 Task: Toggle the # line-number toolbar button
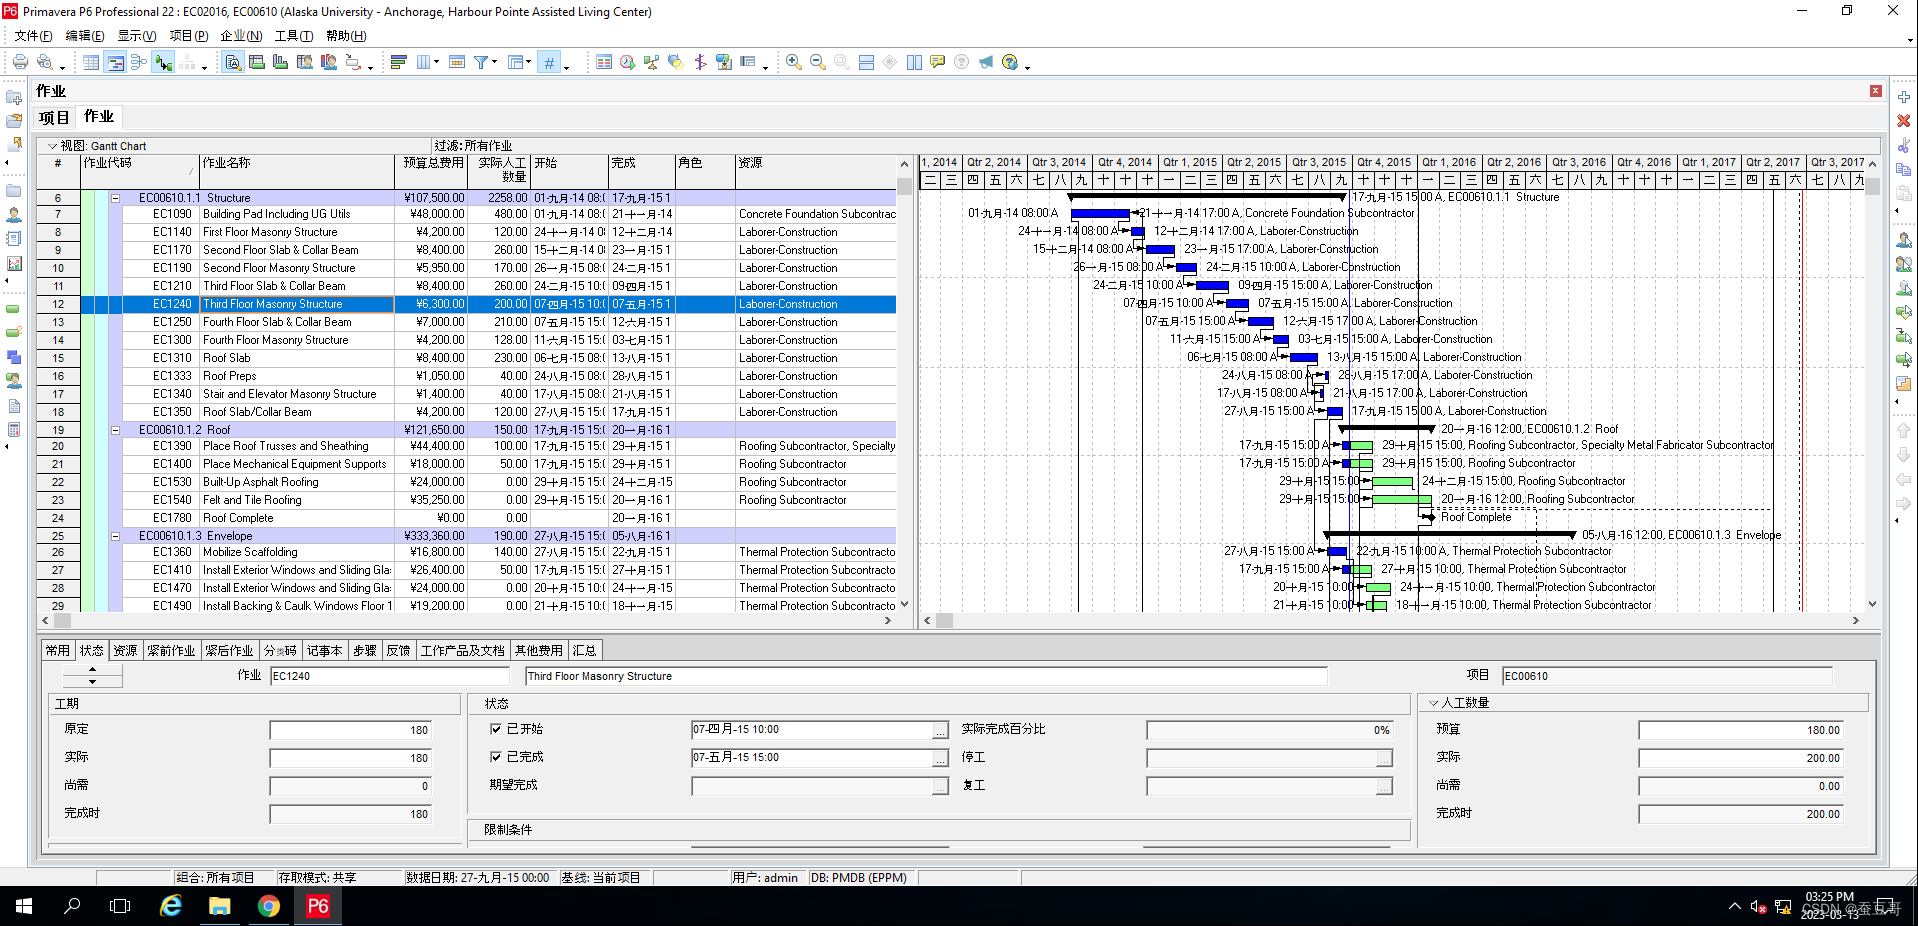click(548, 61)
